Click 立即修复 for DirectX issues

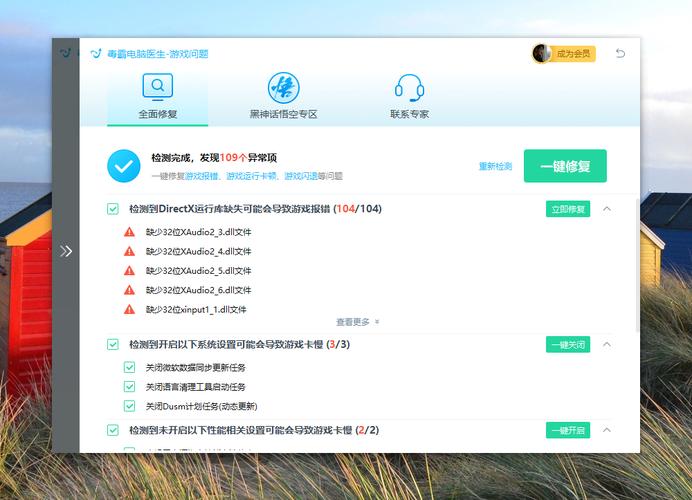tap(568, 209)
